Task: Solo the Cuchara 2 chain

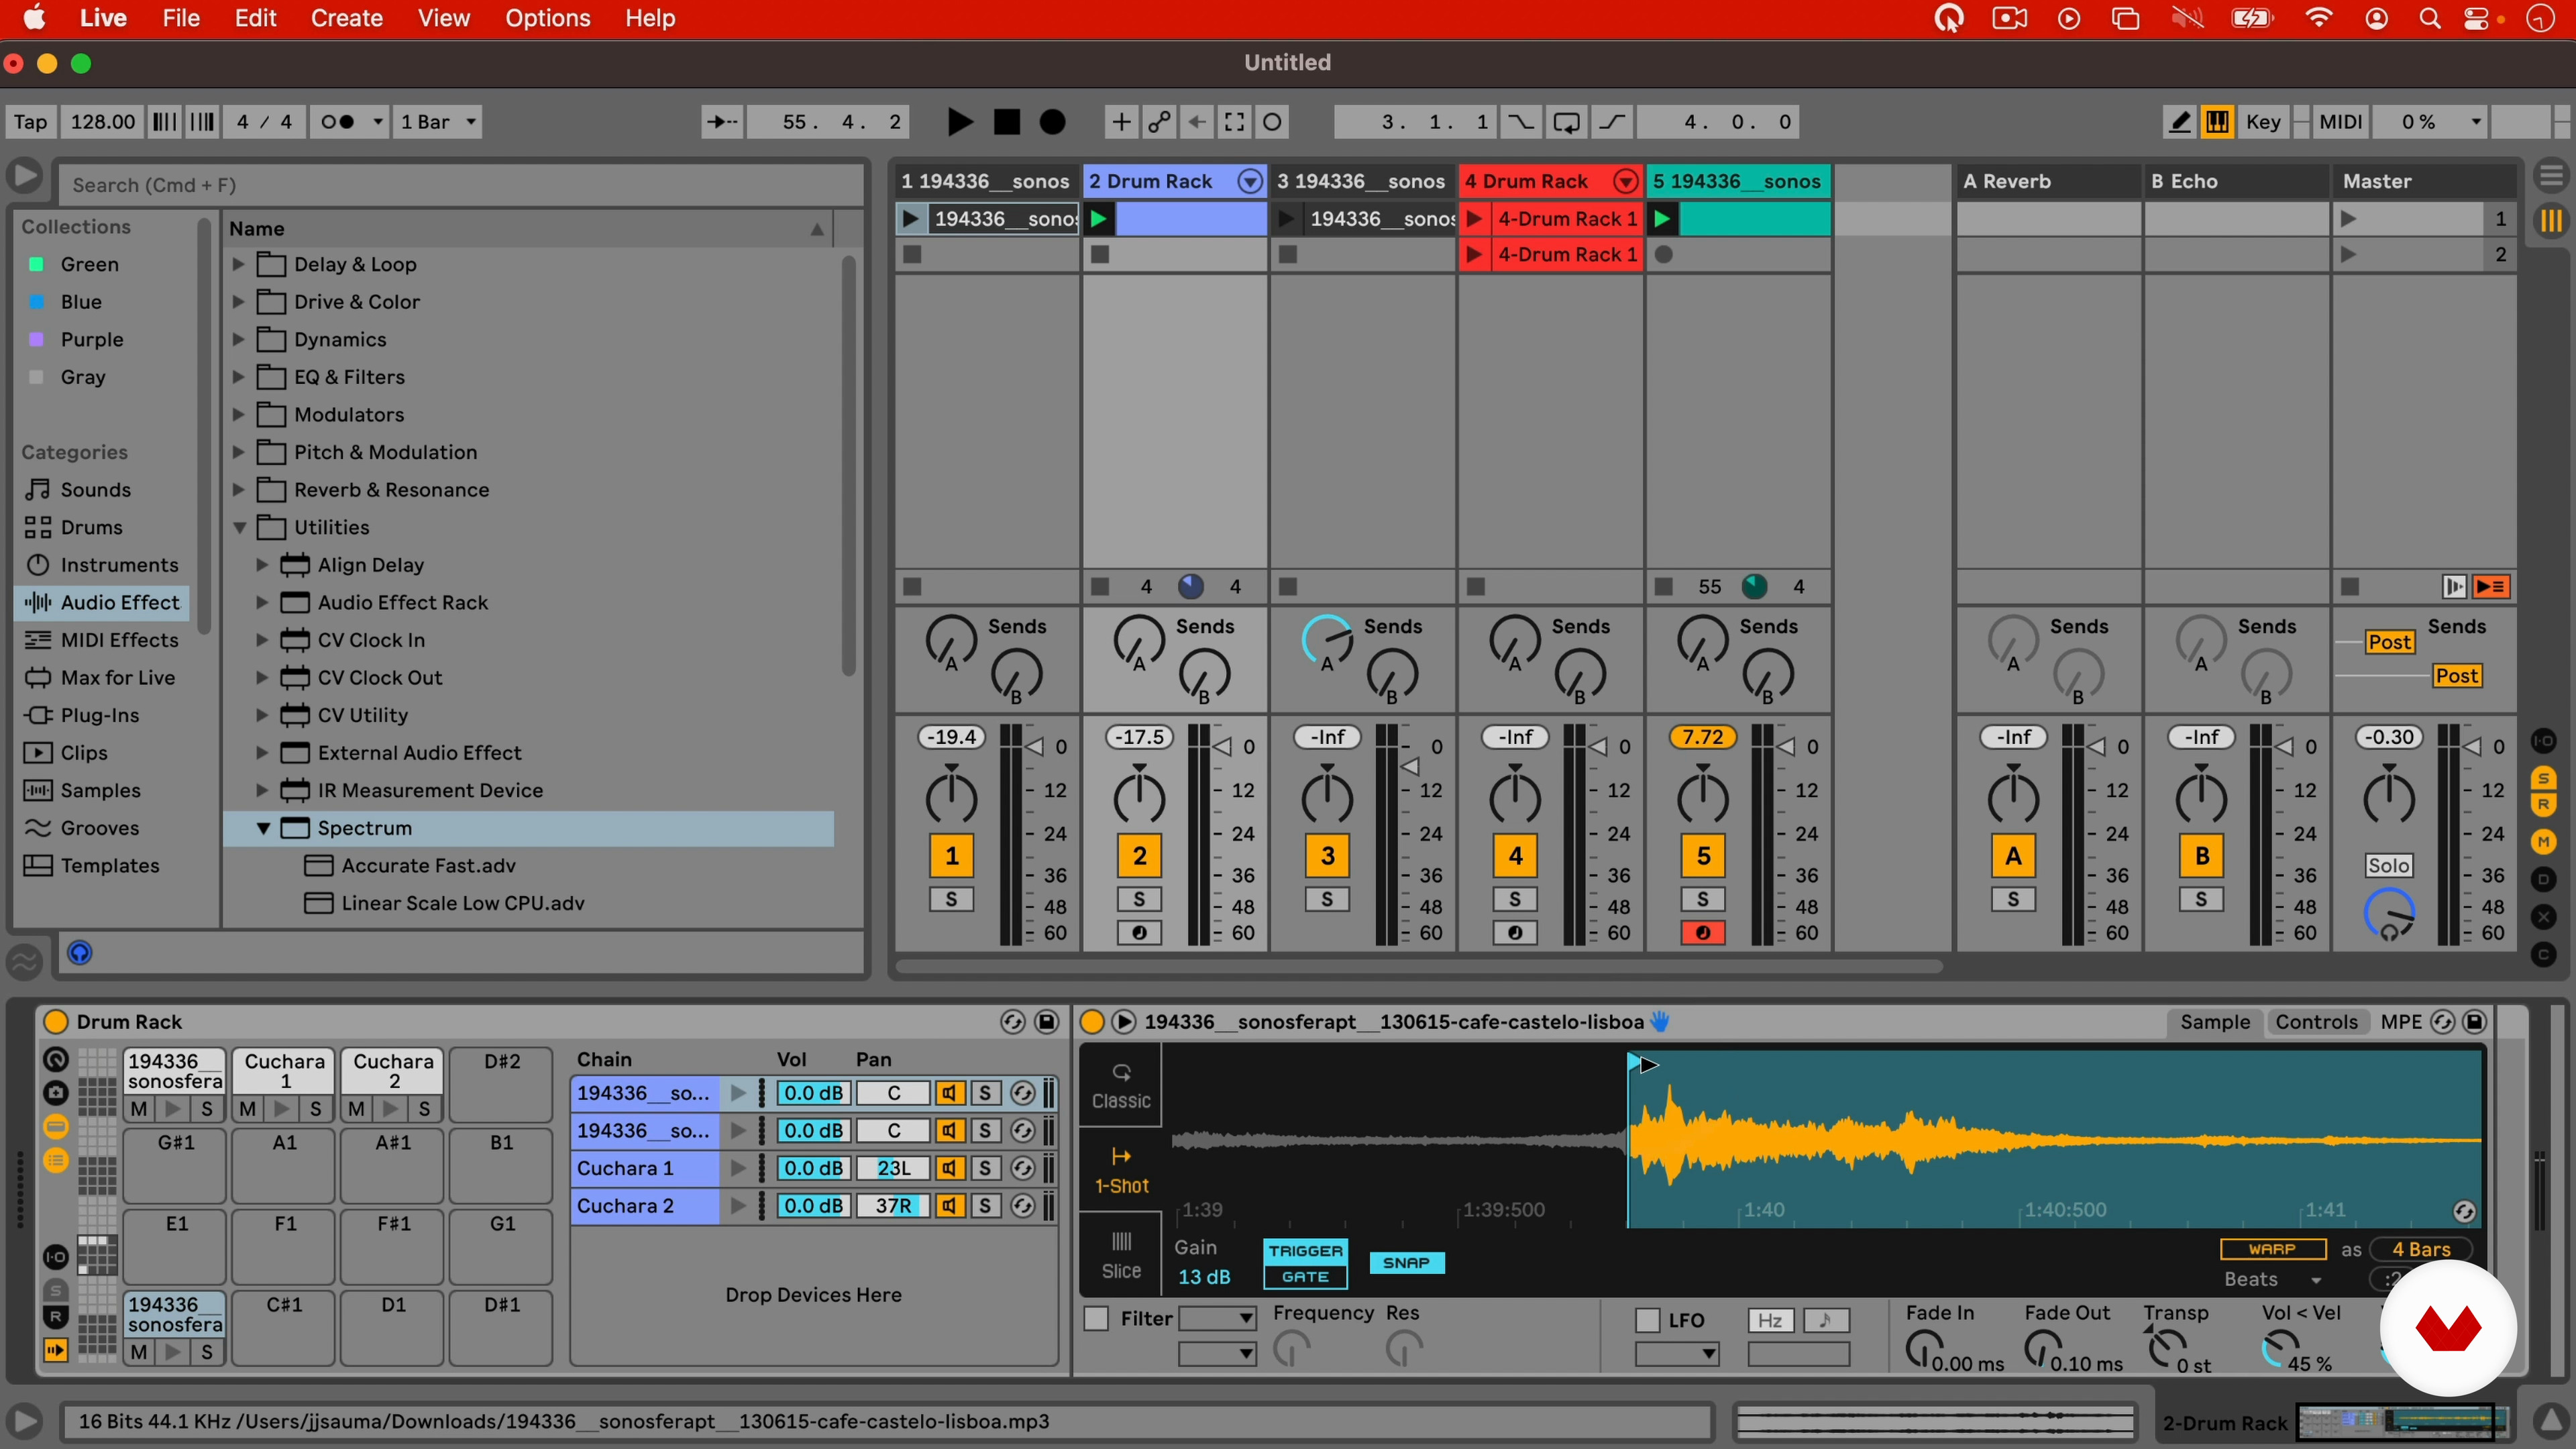Action: 985,1206
